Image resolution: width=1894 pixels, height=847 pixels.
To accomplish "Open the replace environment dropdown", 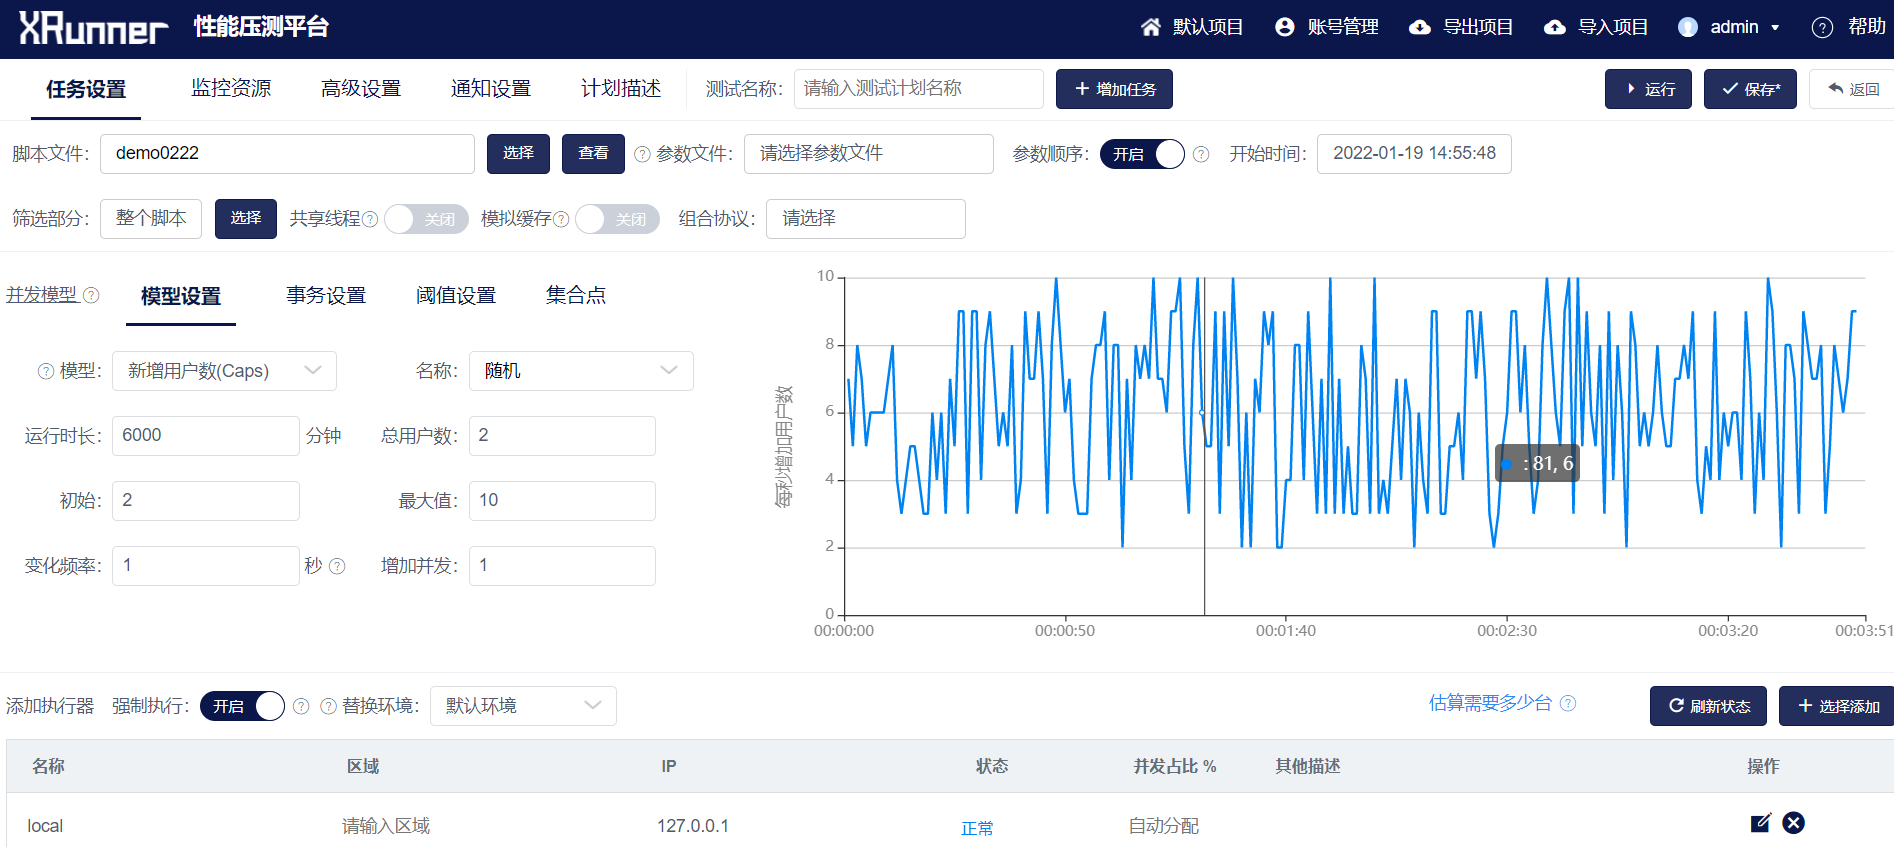I will pos(523,706).
